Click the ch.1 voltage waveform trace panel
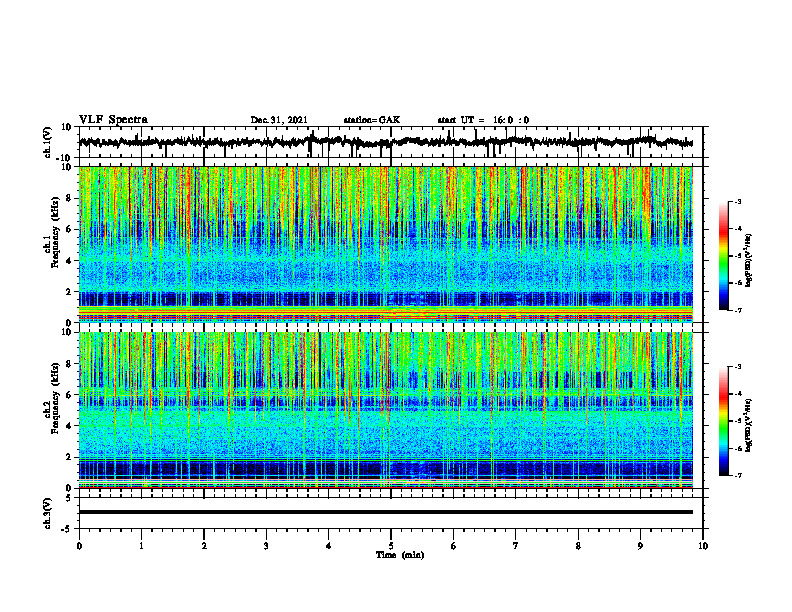The height and width of the screenshot is (612, 792). click(391, 142)
